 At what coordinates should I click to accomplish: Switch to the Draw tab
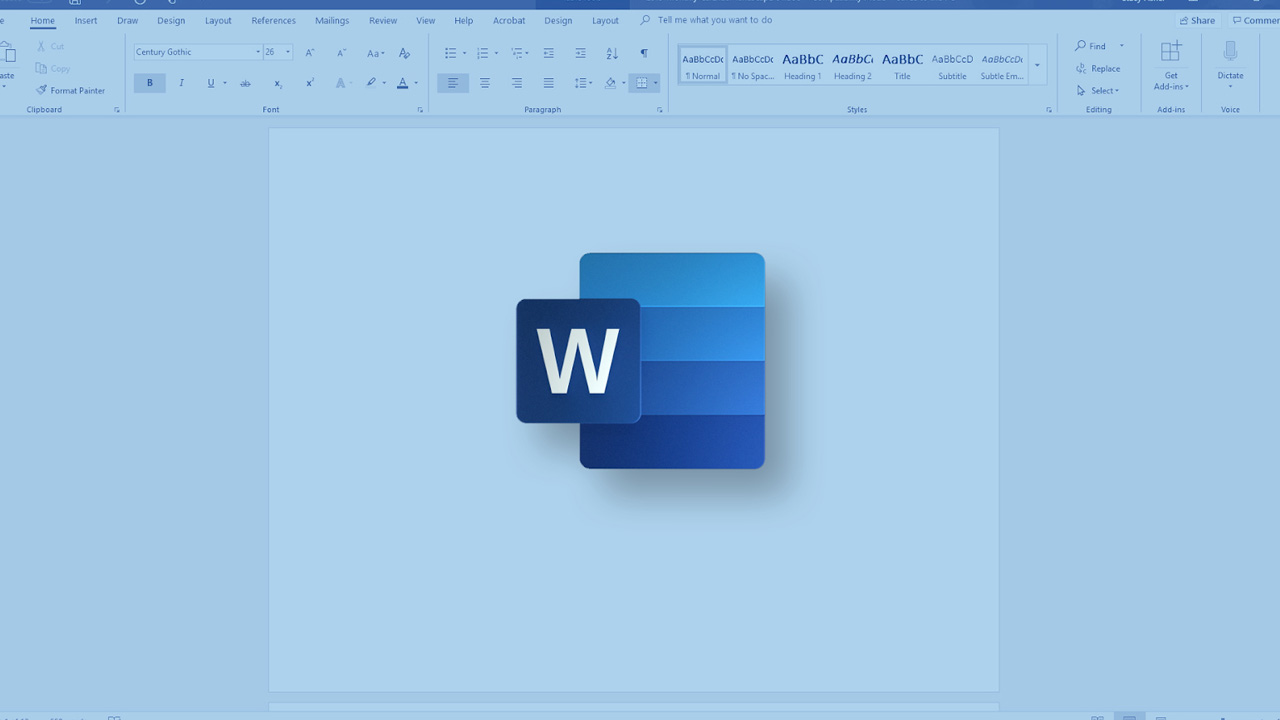coord(127,20)
